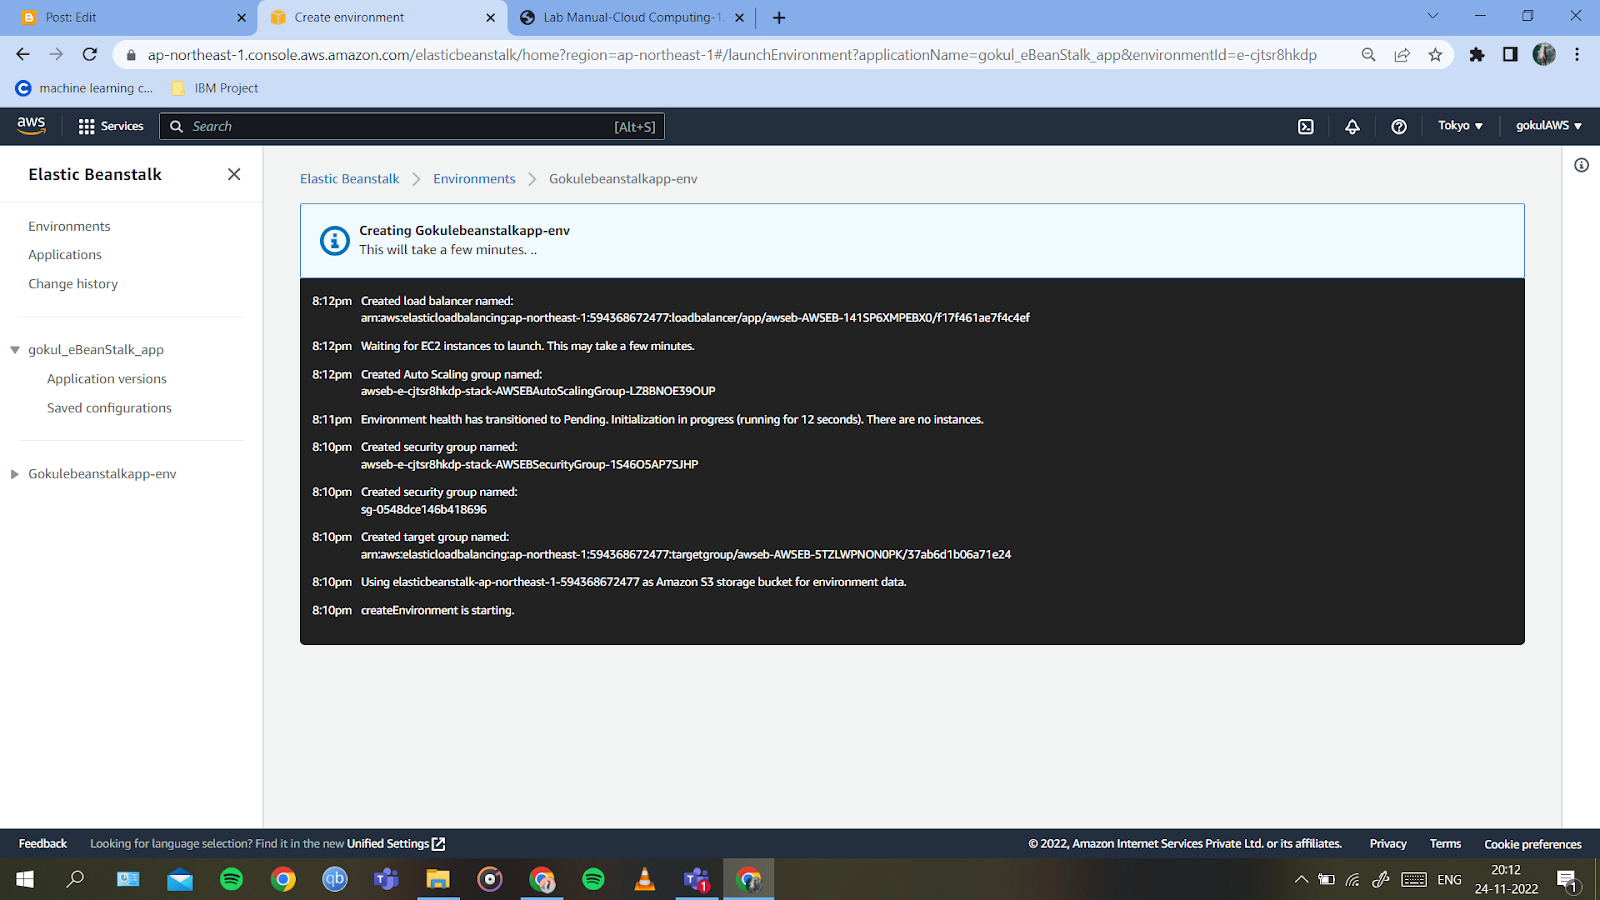Open Chrome zoom magnifier in address bar
The image size is (1600, 900).
(1368, 55)
